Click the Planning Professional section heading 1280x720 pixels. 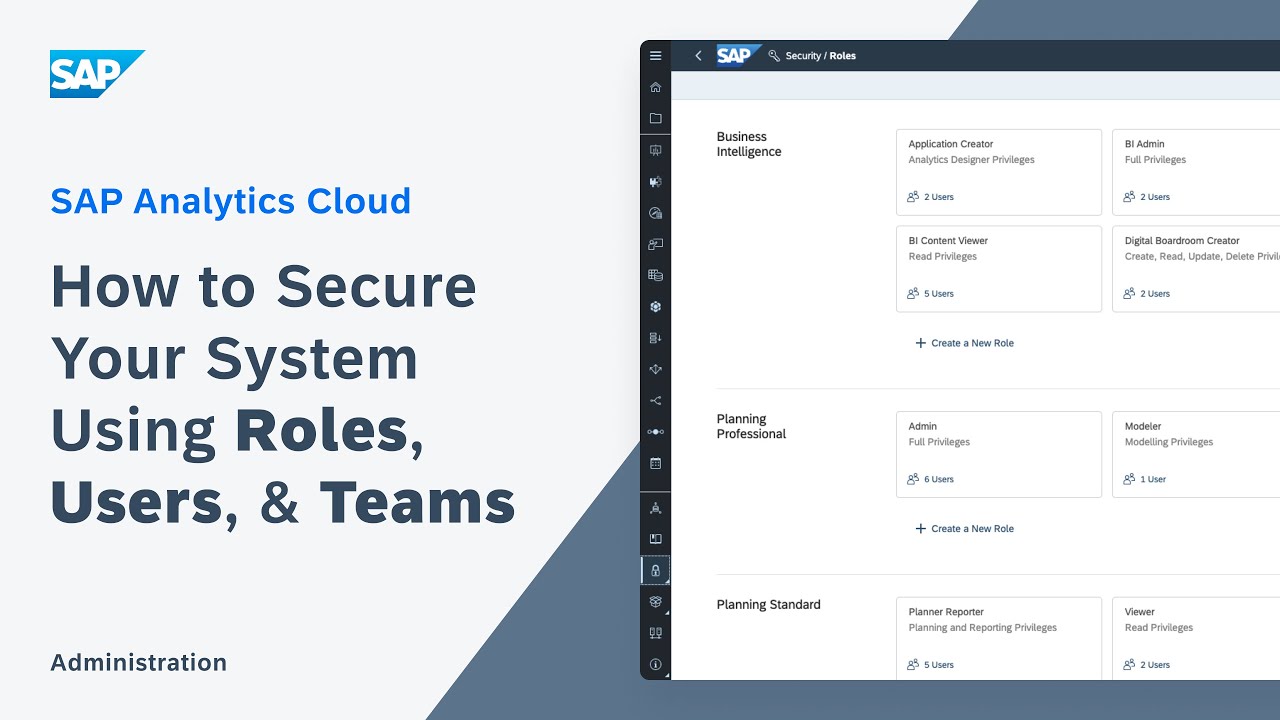tap(751, 427)
